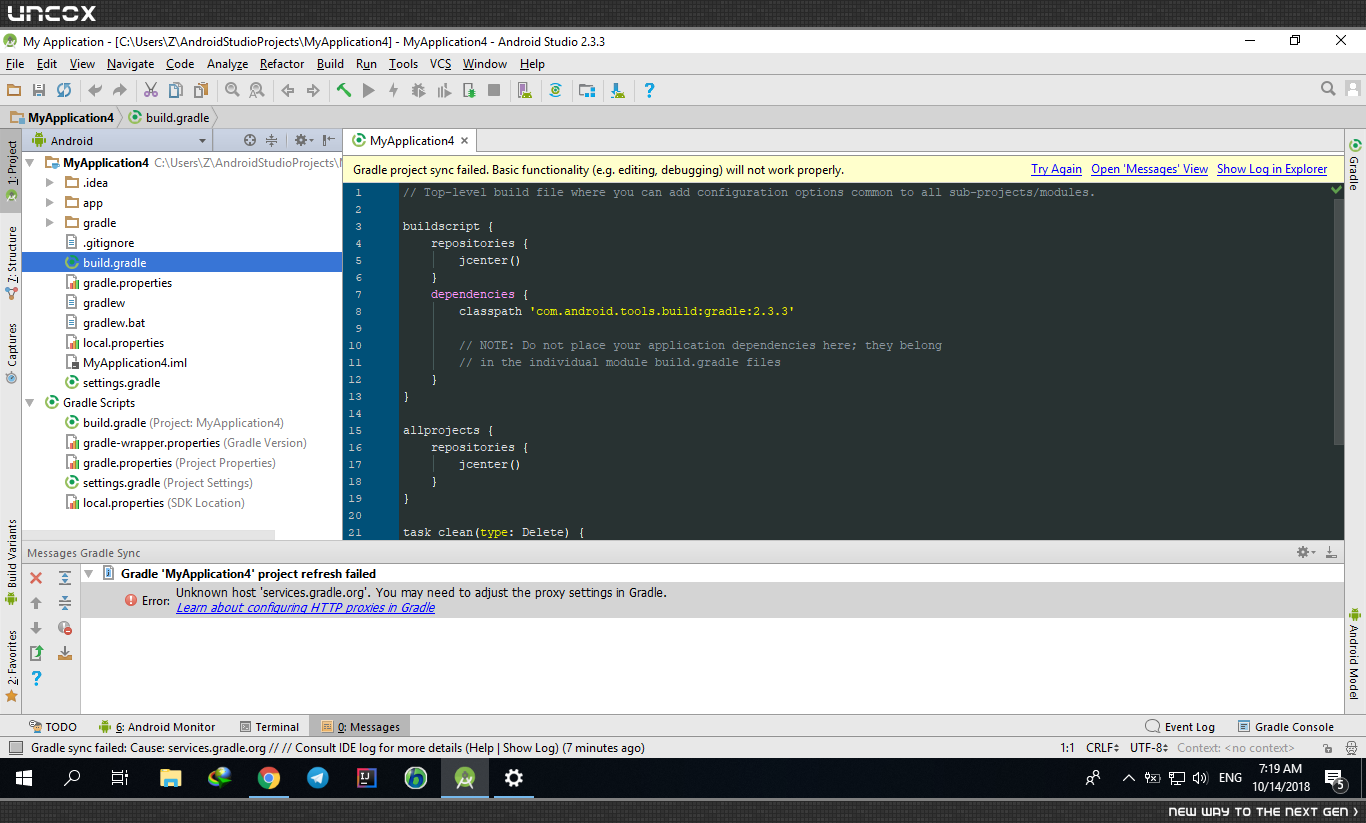Click the Debug bug icon
Viewport: 1366px width, 823px height.
point(419,90)
